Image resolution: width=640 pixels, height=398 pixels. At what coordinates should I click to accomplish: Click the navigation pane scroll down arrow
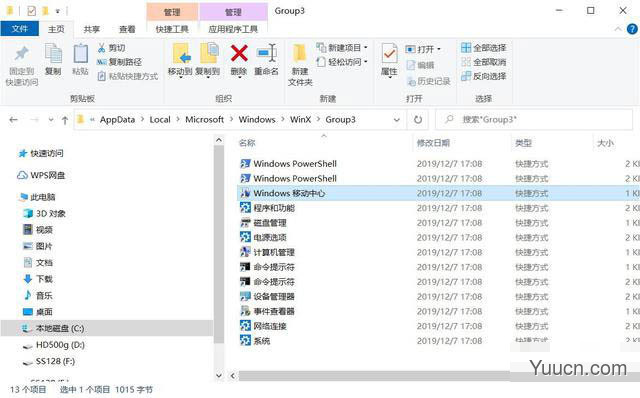click(219, 375)
